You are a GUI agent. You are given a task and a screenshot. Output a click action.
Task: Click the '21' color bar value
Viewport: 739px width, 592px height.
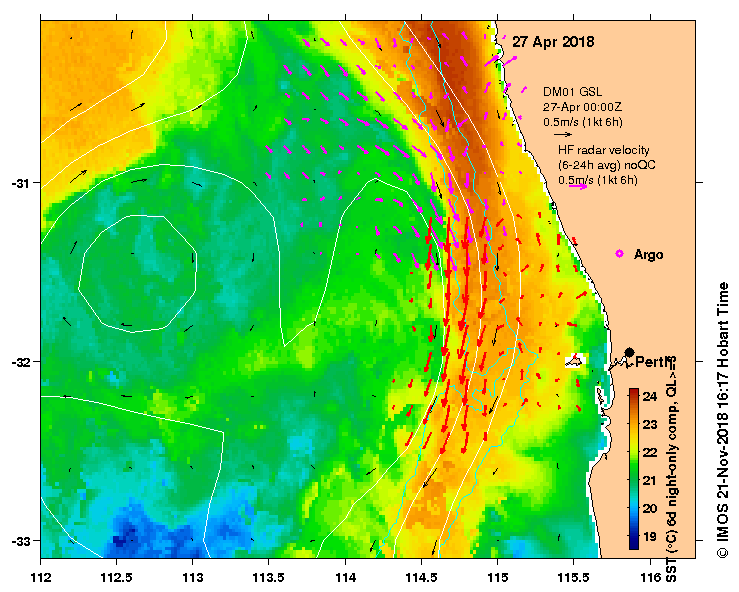pos(650,481)
